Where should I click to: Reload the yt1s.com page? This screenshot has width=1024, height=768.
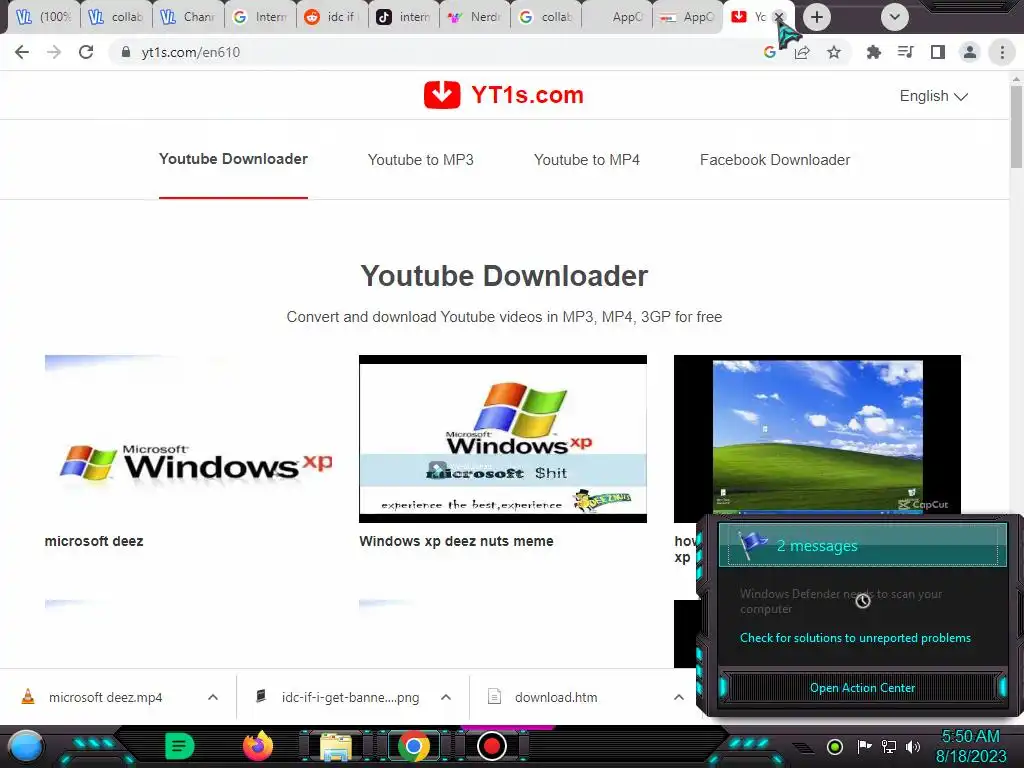click(86, 52)
